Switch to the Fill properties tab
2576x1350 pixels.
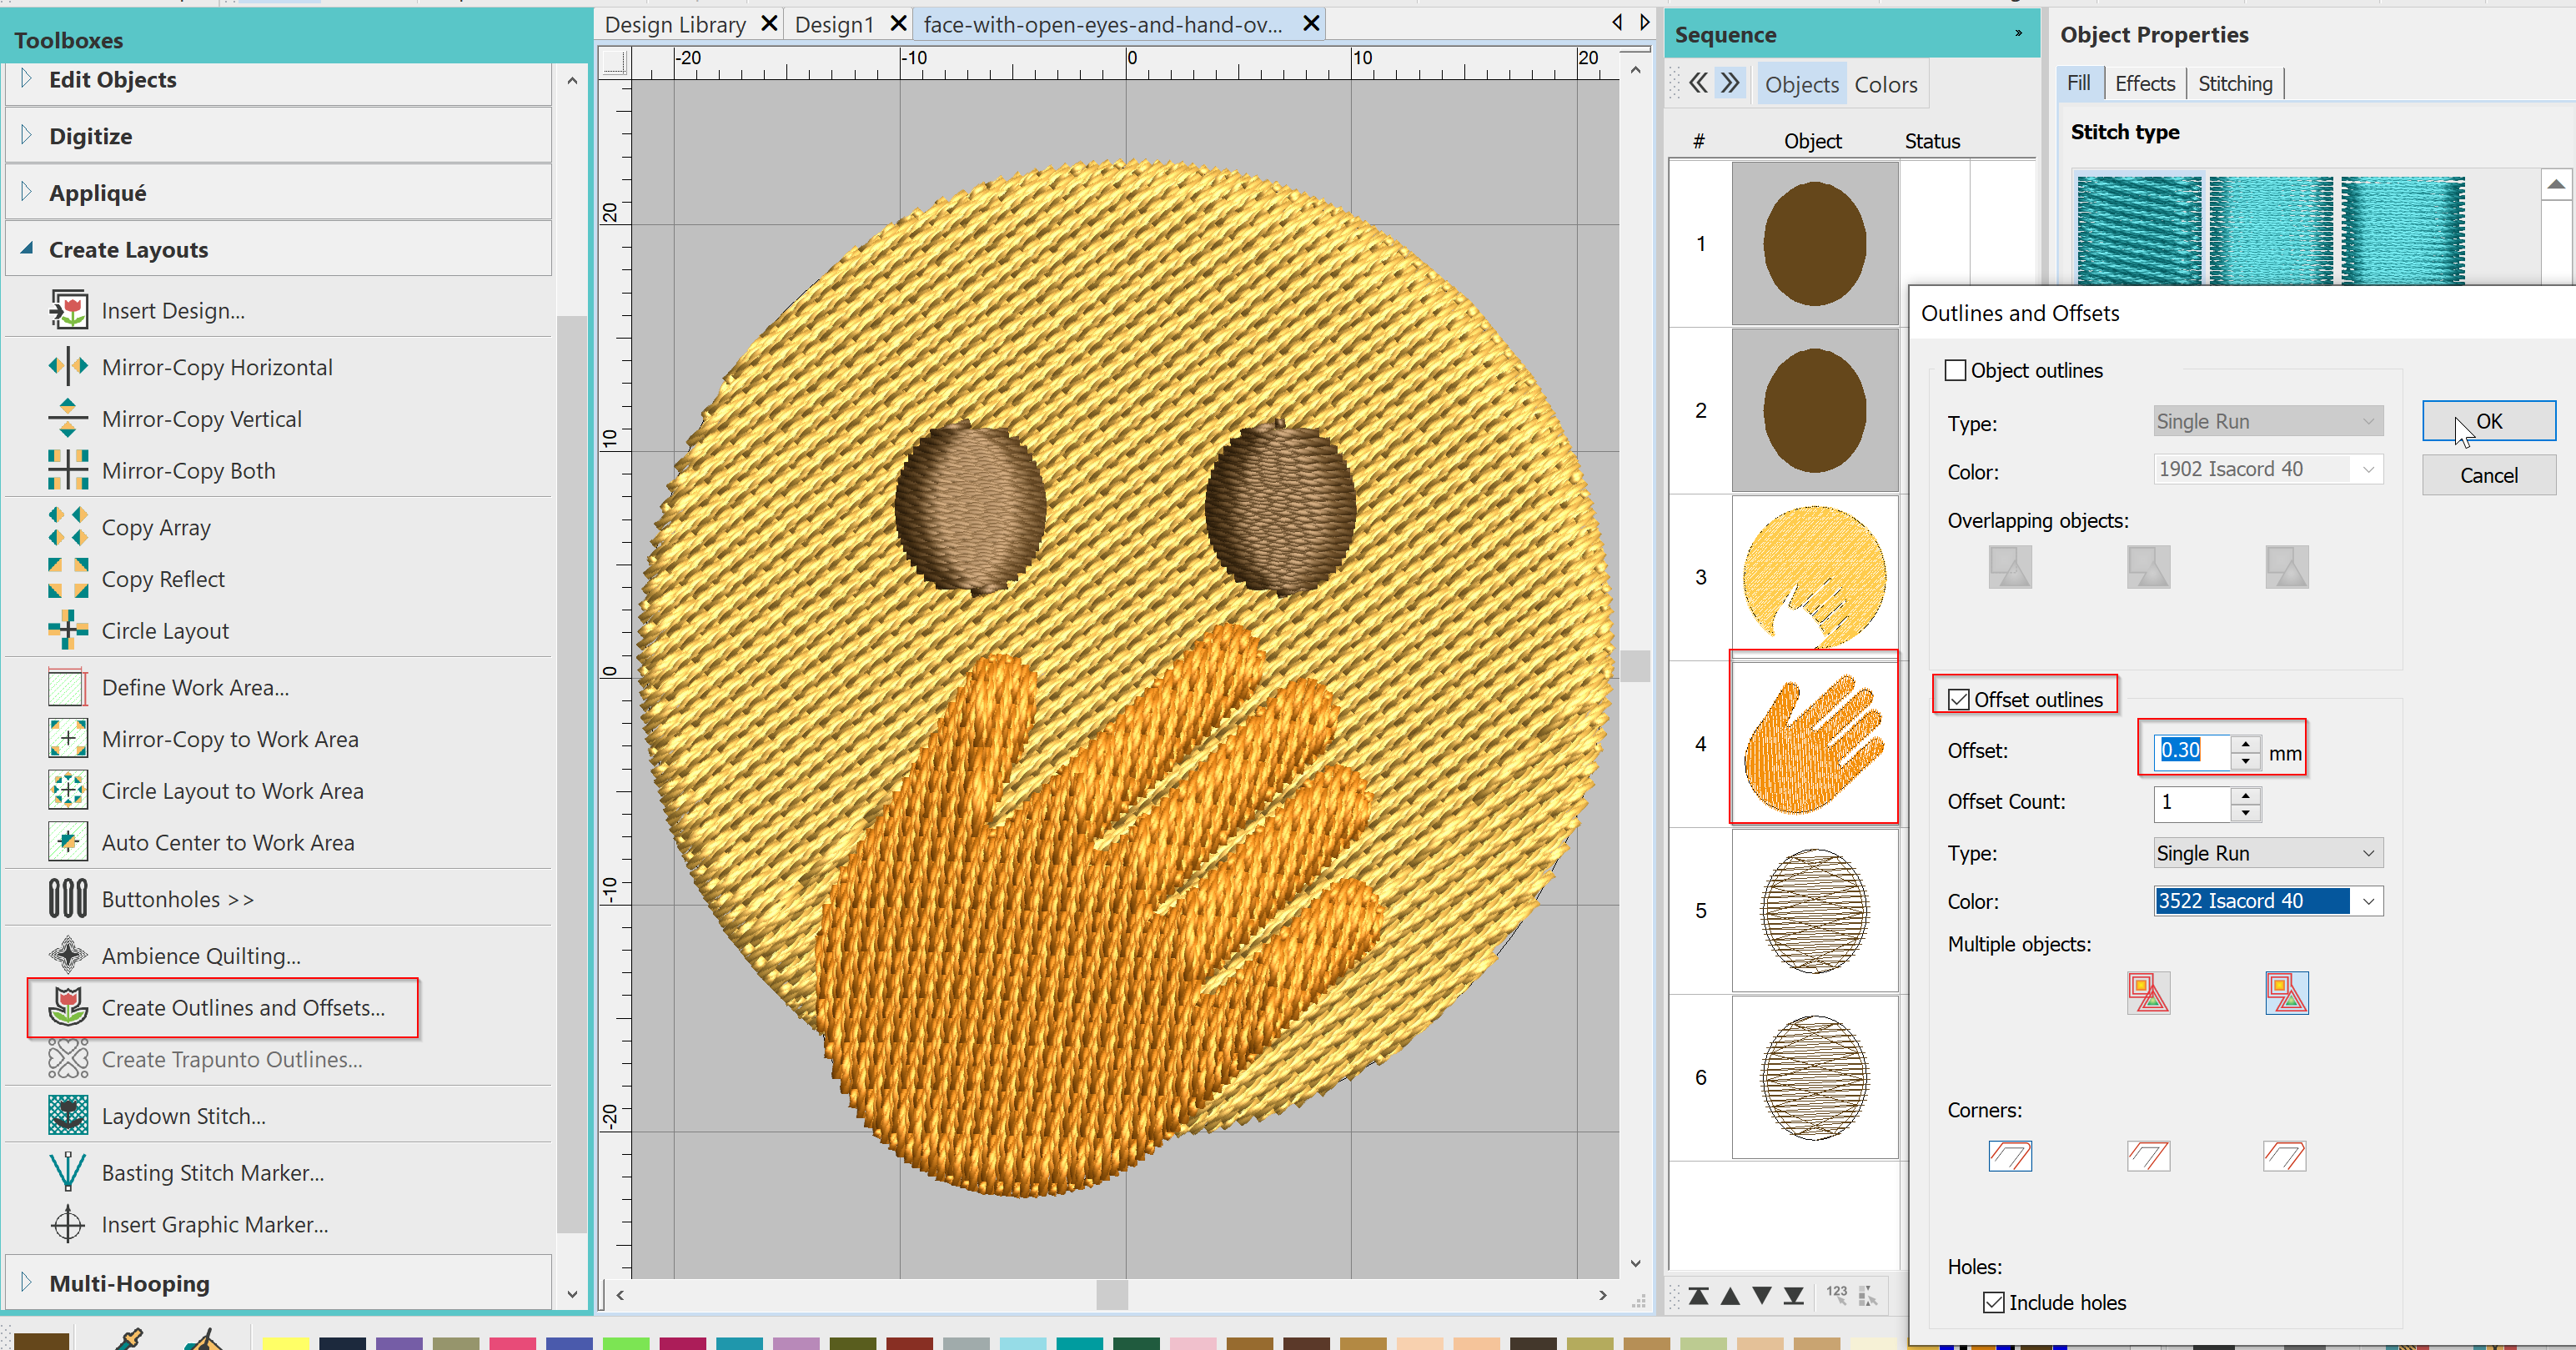[x=2078, y=84]
